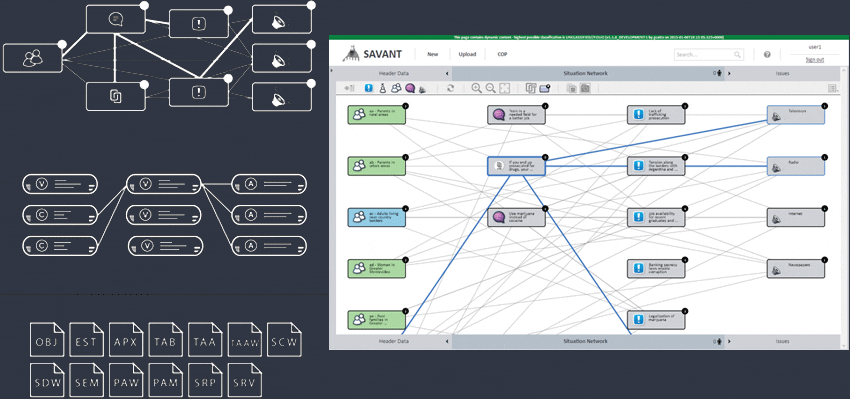This screenshot has width=850, height=399.
Task: Select 'Tension along the borders' node
Action: pyautogui.click(x=656, y=166)
